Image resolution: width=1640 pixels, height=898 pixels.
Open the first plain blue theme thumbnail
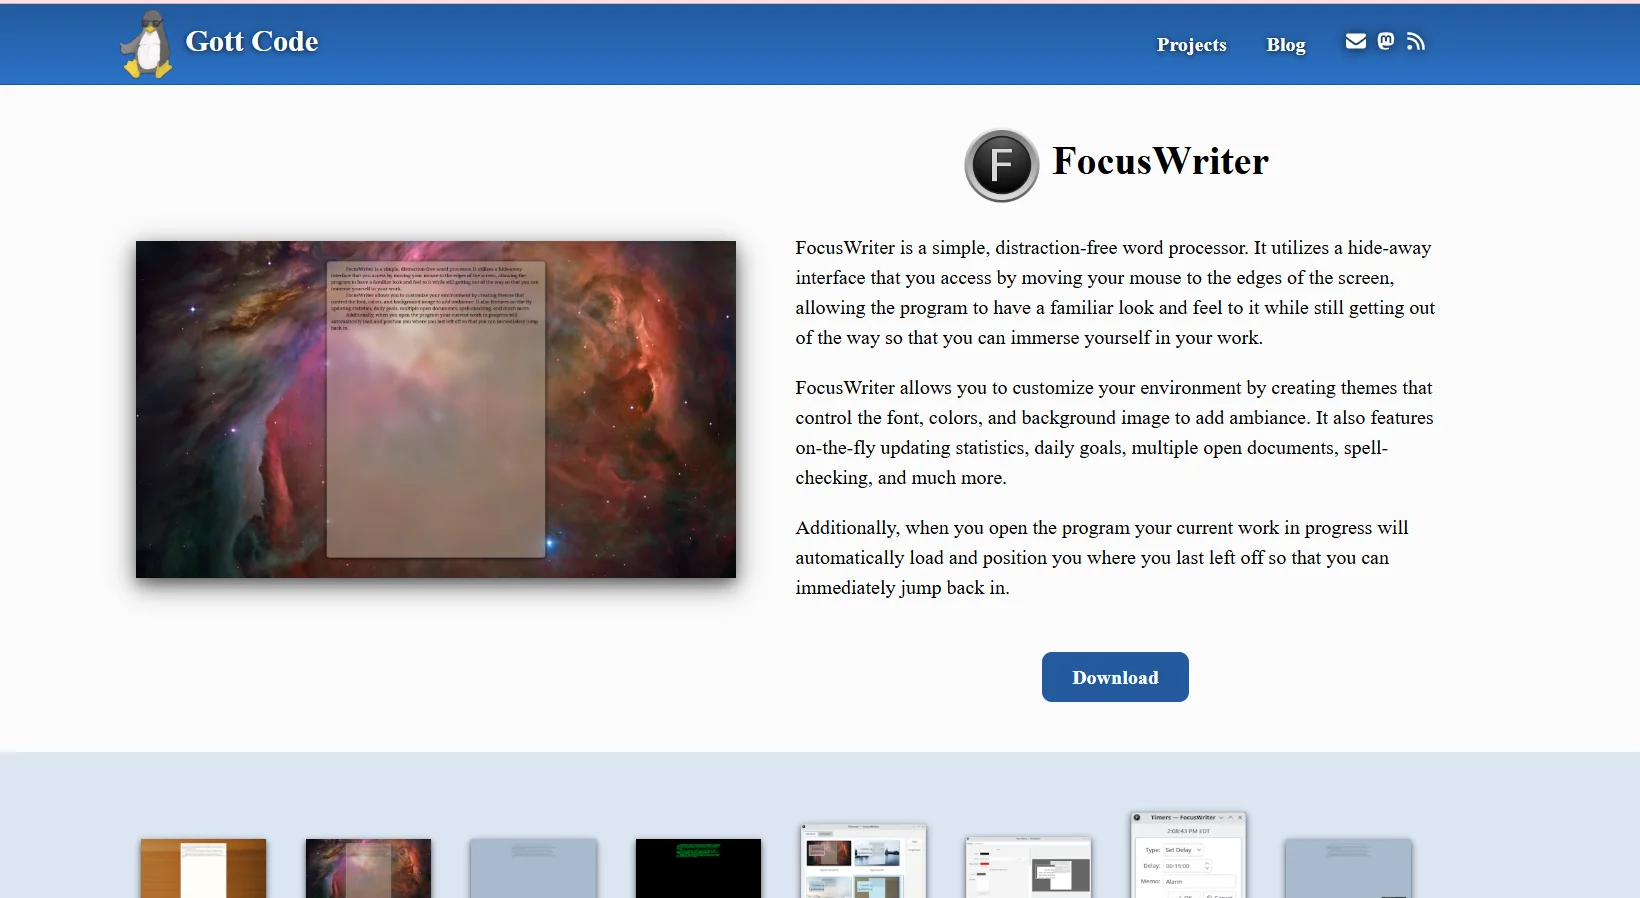click(x=533, y=868)
